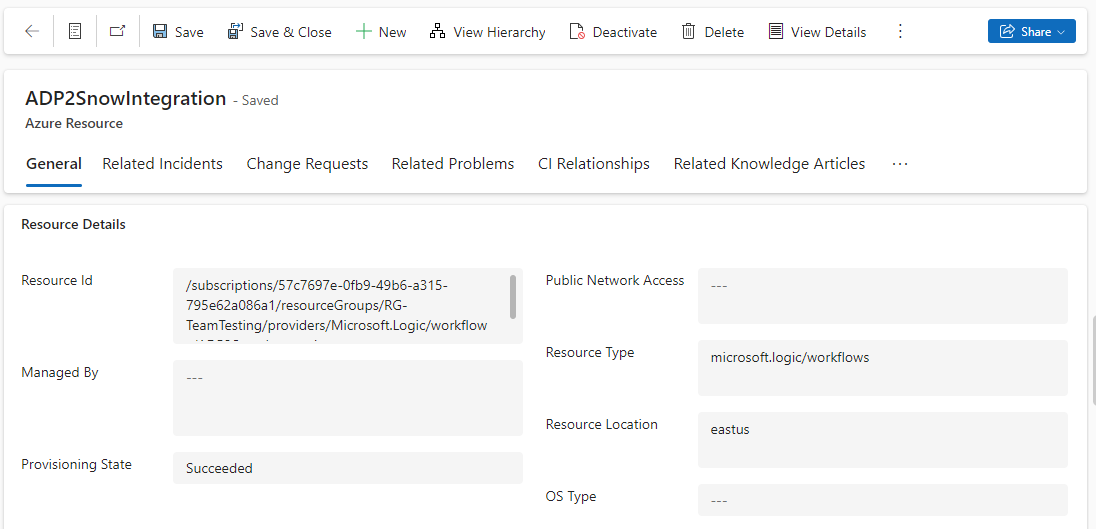
Task: Click the Managed By field
Action: click(x=348, y=398)
